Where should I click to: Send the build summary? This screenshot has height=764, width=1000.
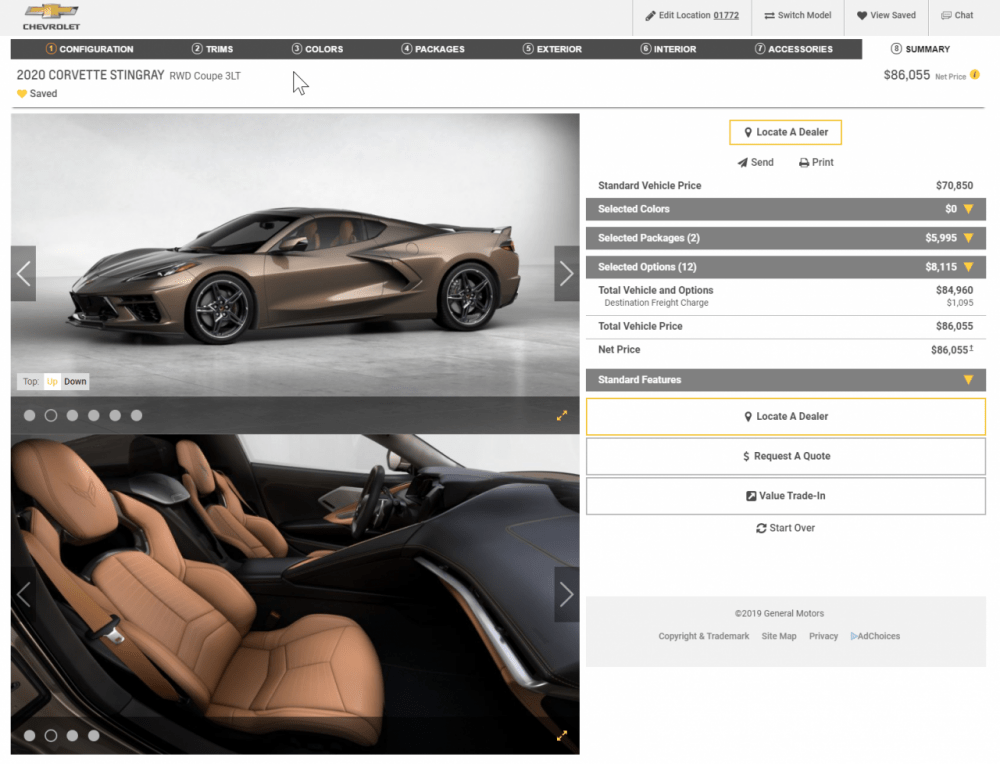(755, 162)
